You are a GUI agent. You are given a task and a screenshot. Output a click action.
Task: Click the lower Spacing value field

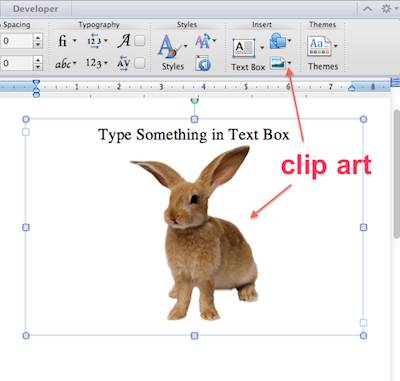[x=16, y=63]
